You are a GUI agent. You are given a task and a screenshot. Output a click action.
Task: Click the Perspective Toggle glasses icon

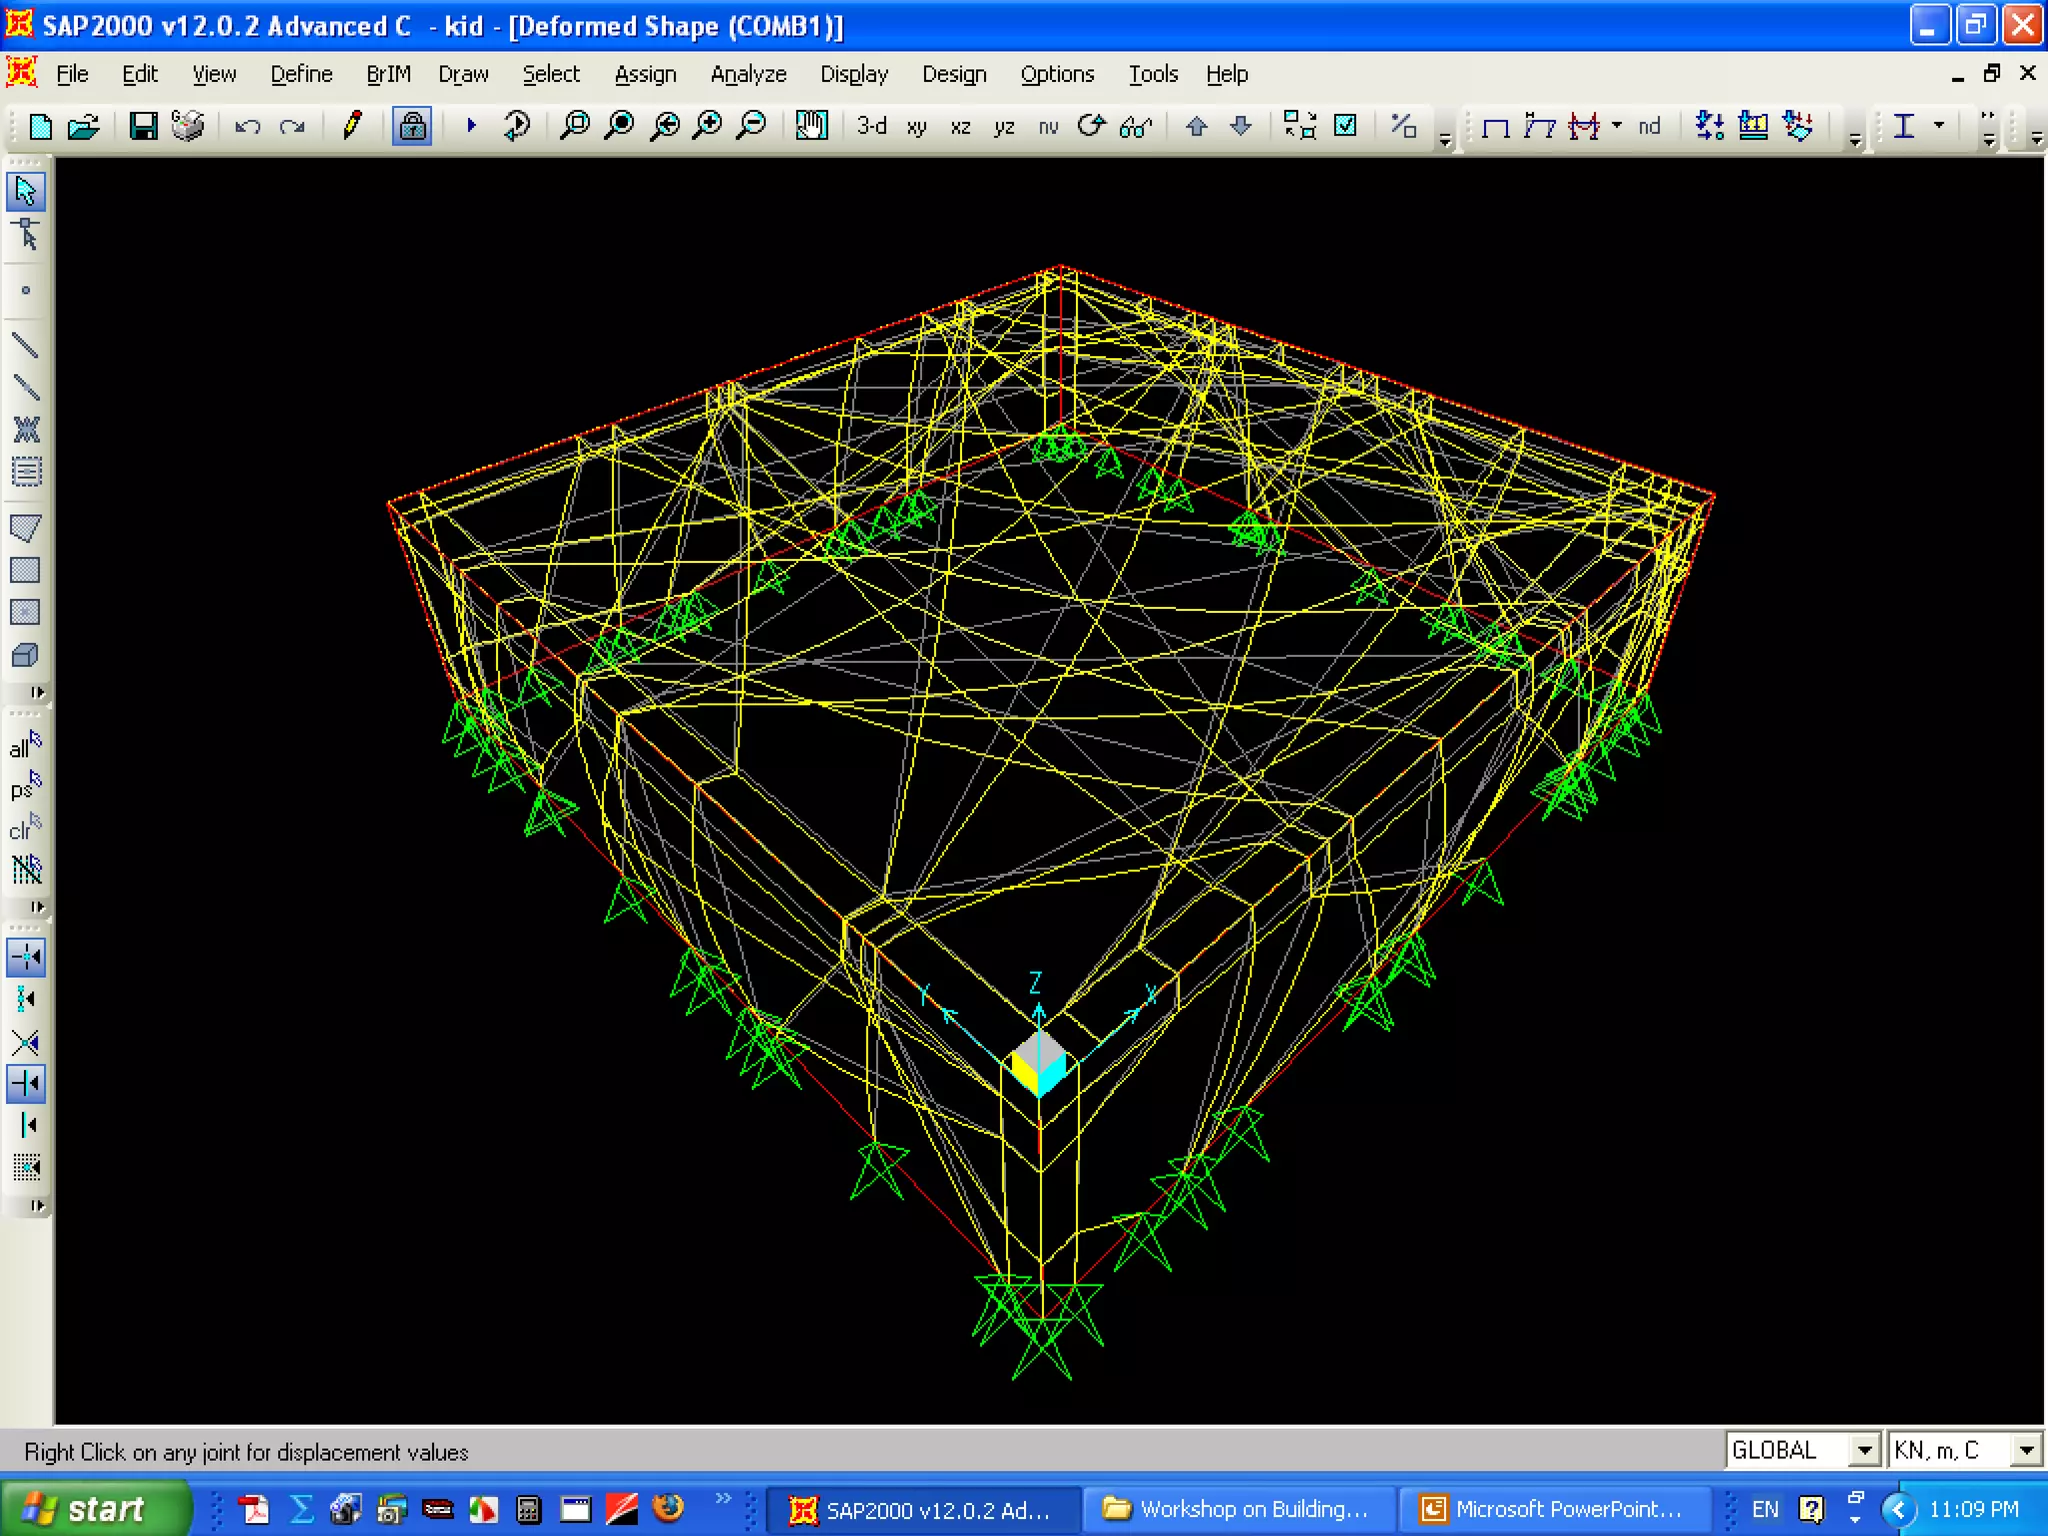1136,127
